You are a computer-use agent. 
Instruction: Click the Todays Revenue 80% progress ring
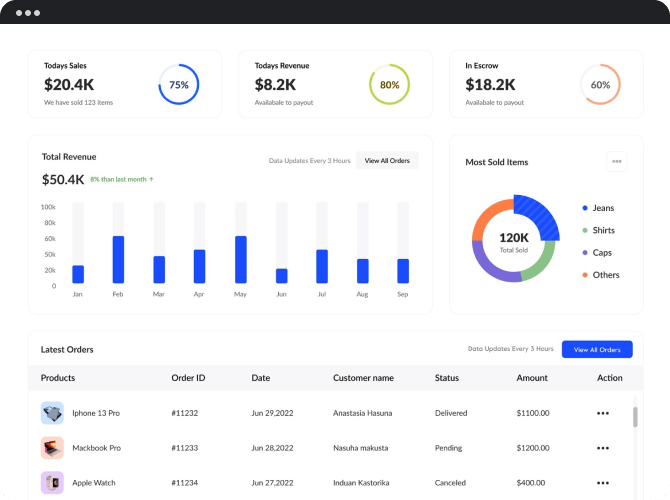(389, 85)
